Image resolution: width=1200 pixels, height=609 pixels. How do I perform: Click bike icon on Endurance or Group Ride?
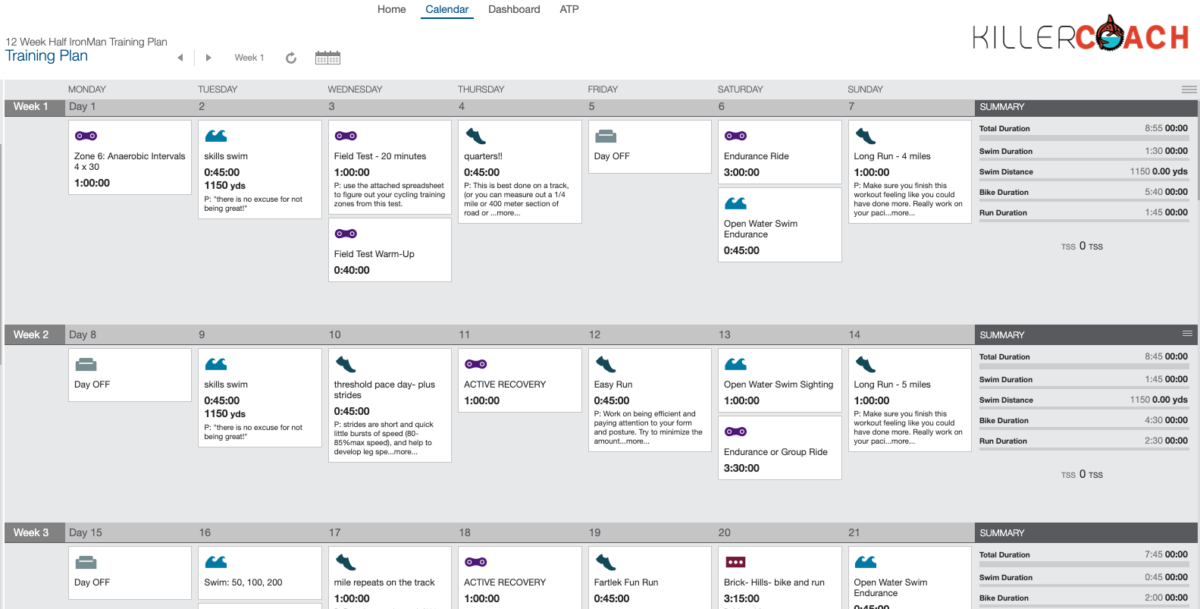click(x=736, y=431)
